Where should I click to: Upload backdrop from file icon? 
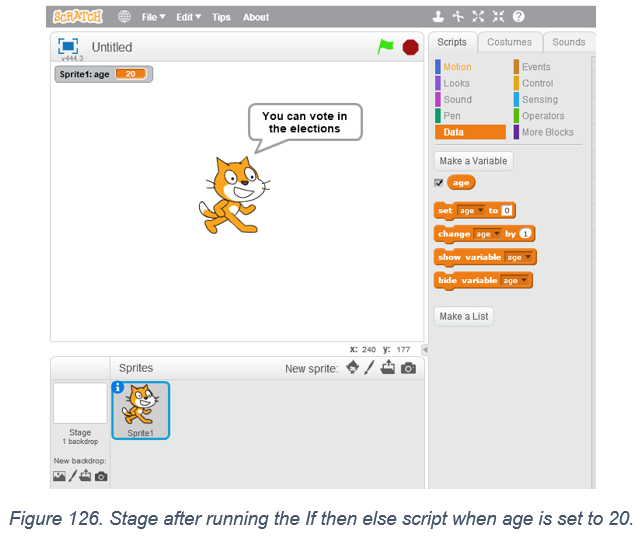tap(85, 476)
